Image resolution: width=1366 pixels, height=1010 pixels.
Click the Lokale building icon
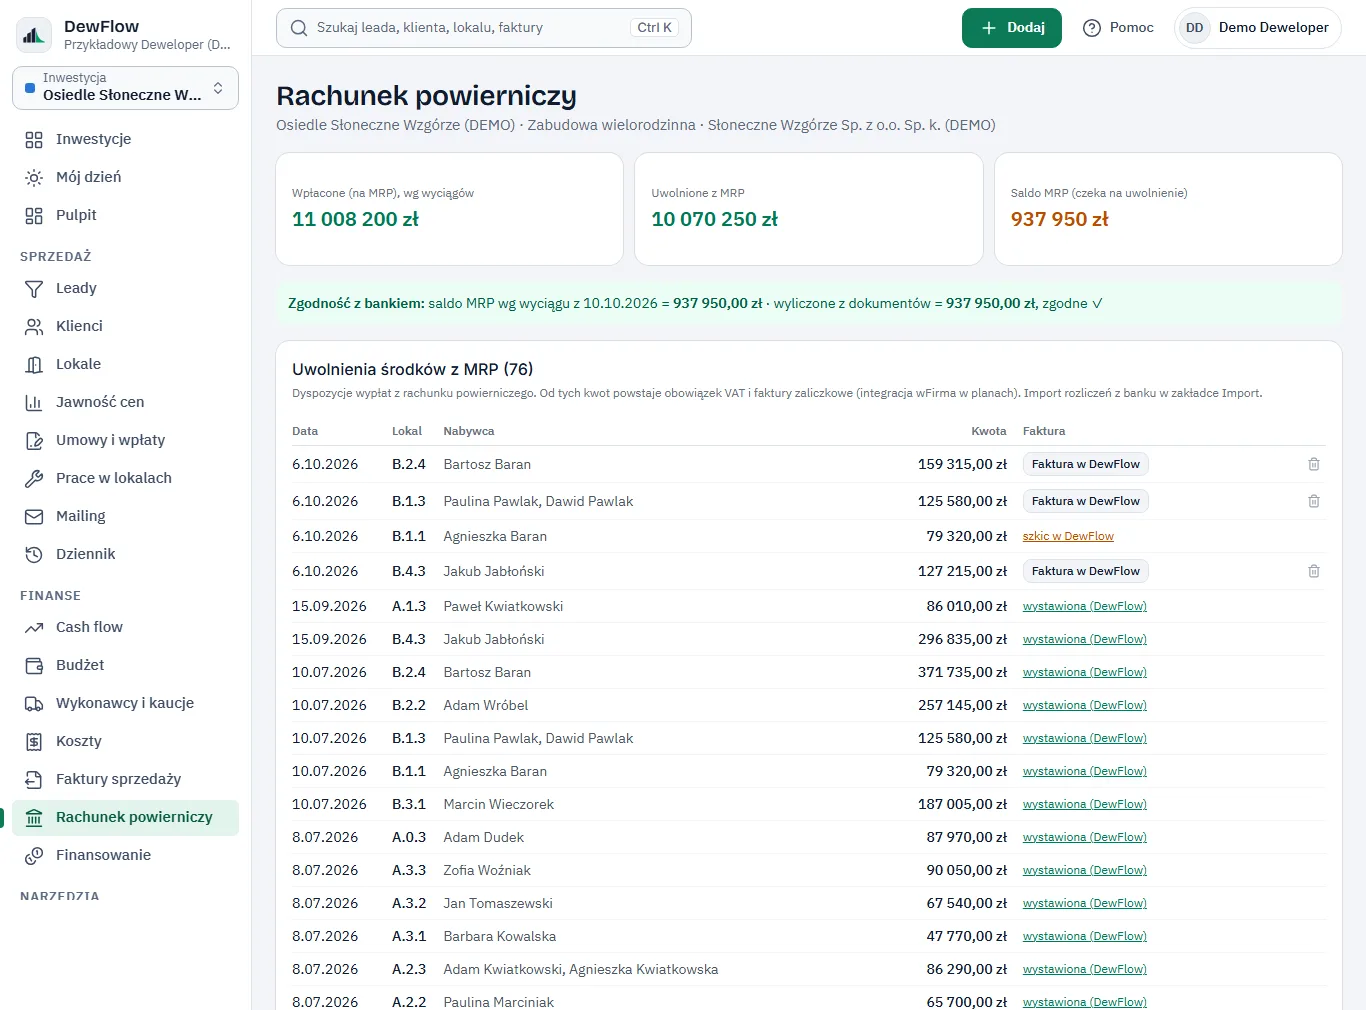[x=34, y=365]
